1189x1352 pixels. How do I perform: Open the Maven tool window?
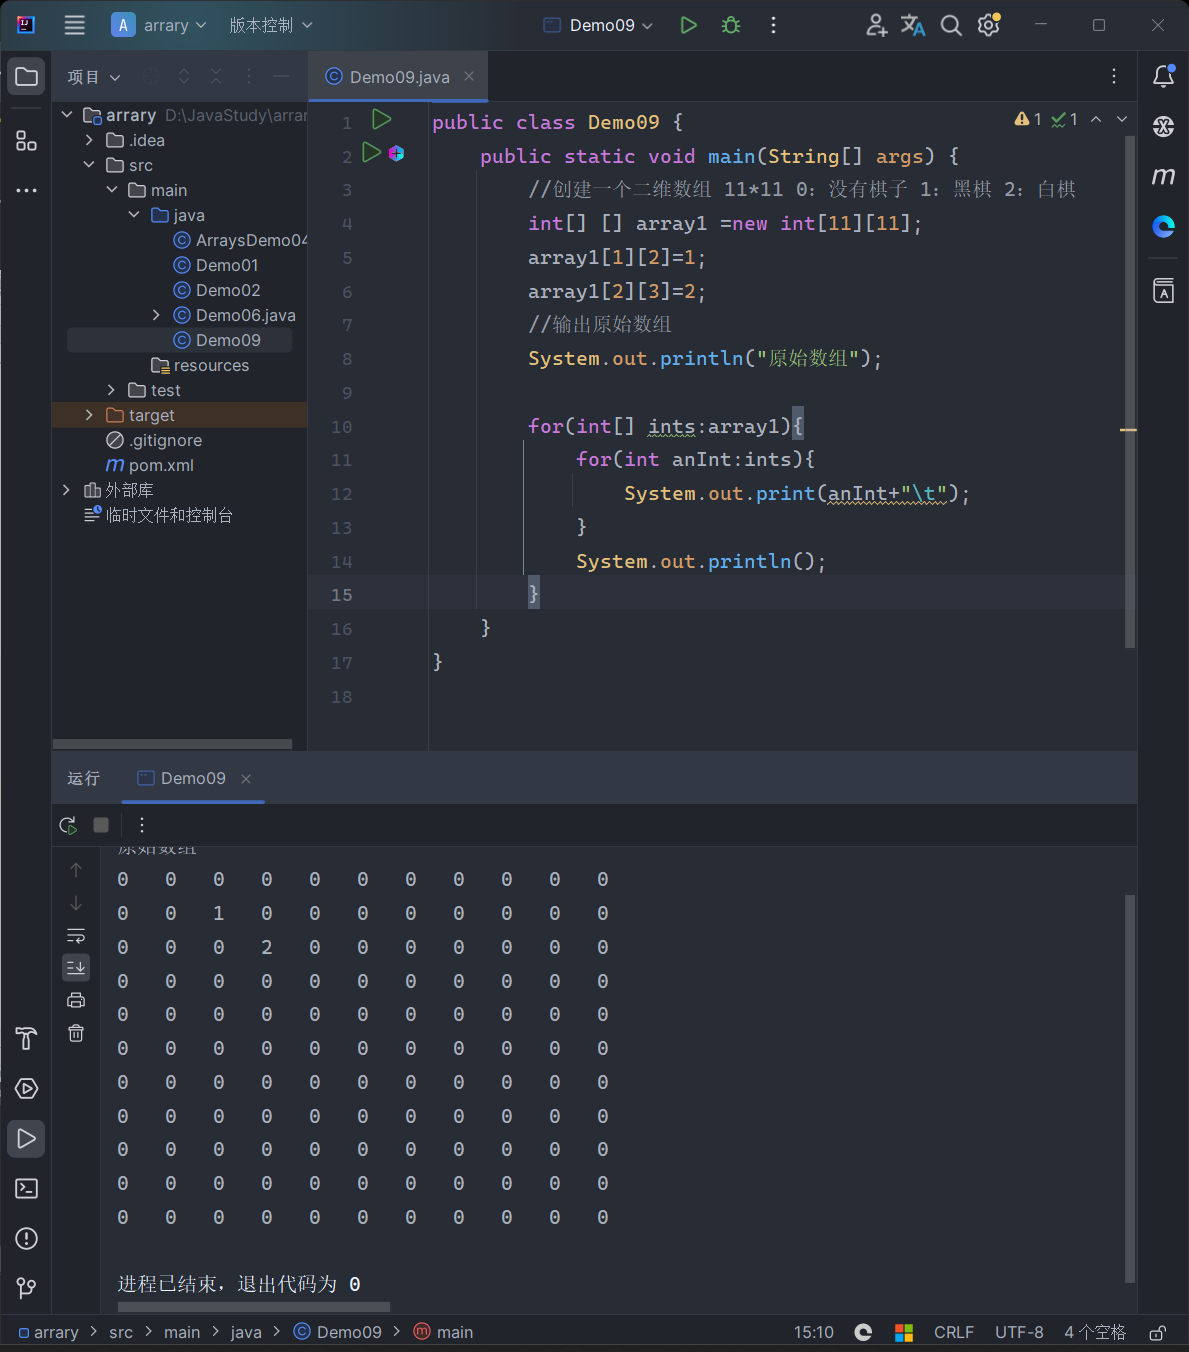tap(1163, 176)
